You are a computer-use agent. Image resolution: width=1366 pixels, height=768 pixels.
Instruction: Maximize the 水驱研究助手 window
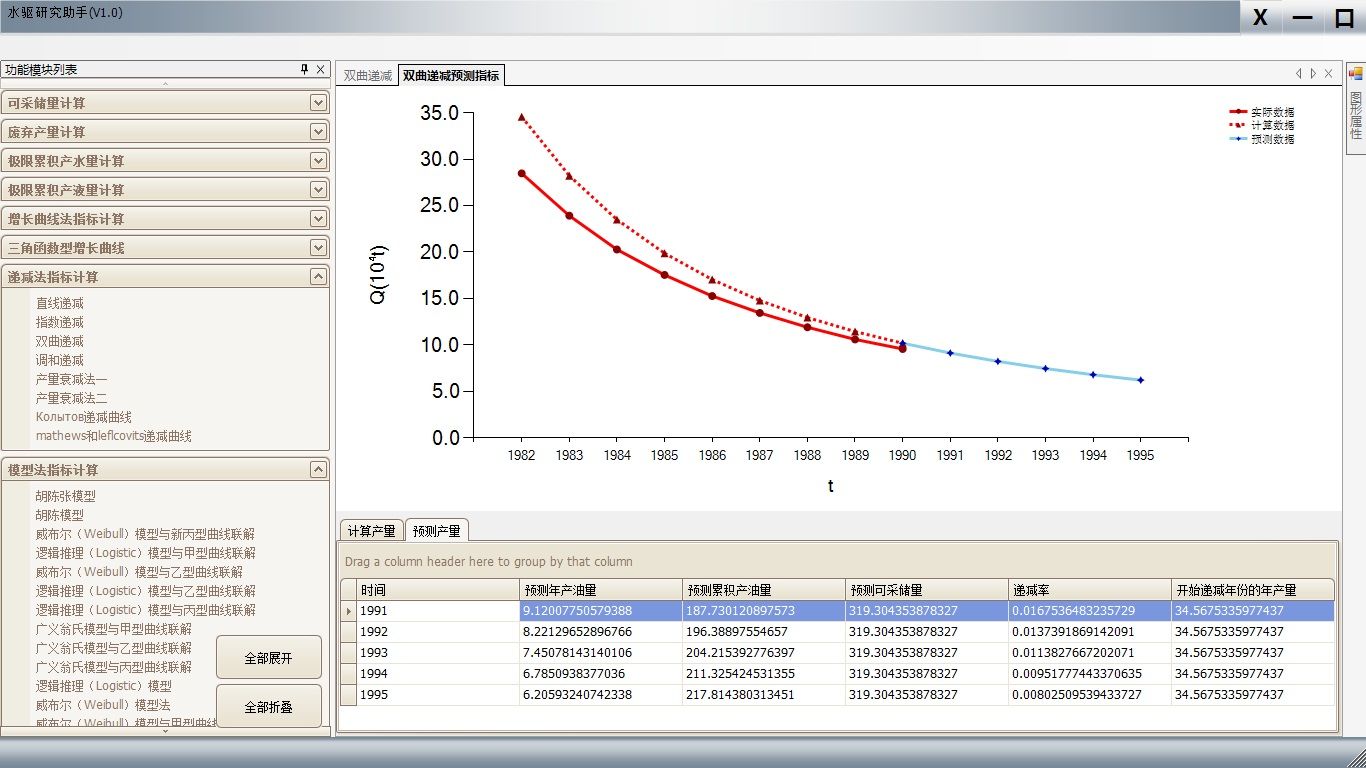click(1345, 18)
